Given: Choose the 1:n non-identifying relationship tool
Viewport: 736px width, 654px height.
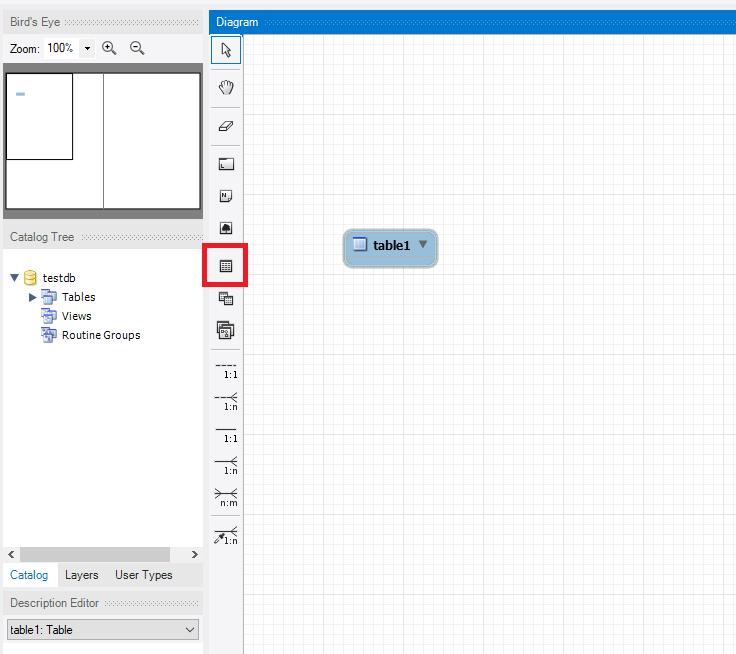Looking at the screenshot, I should [x=226, y=402].
